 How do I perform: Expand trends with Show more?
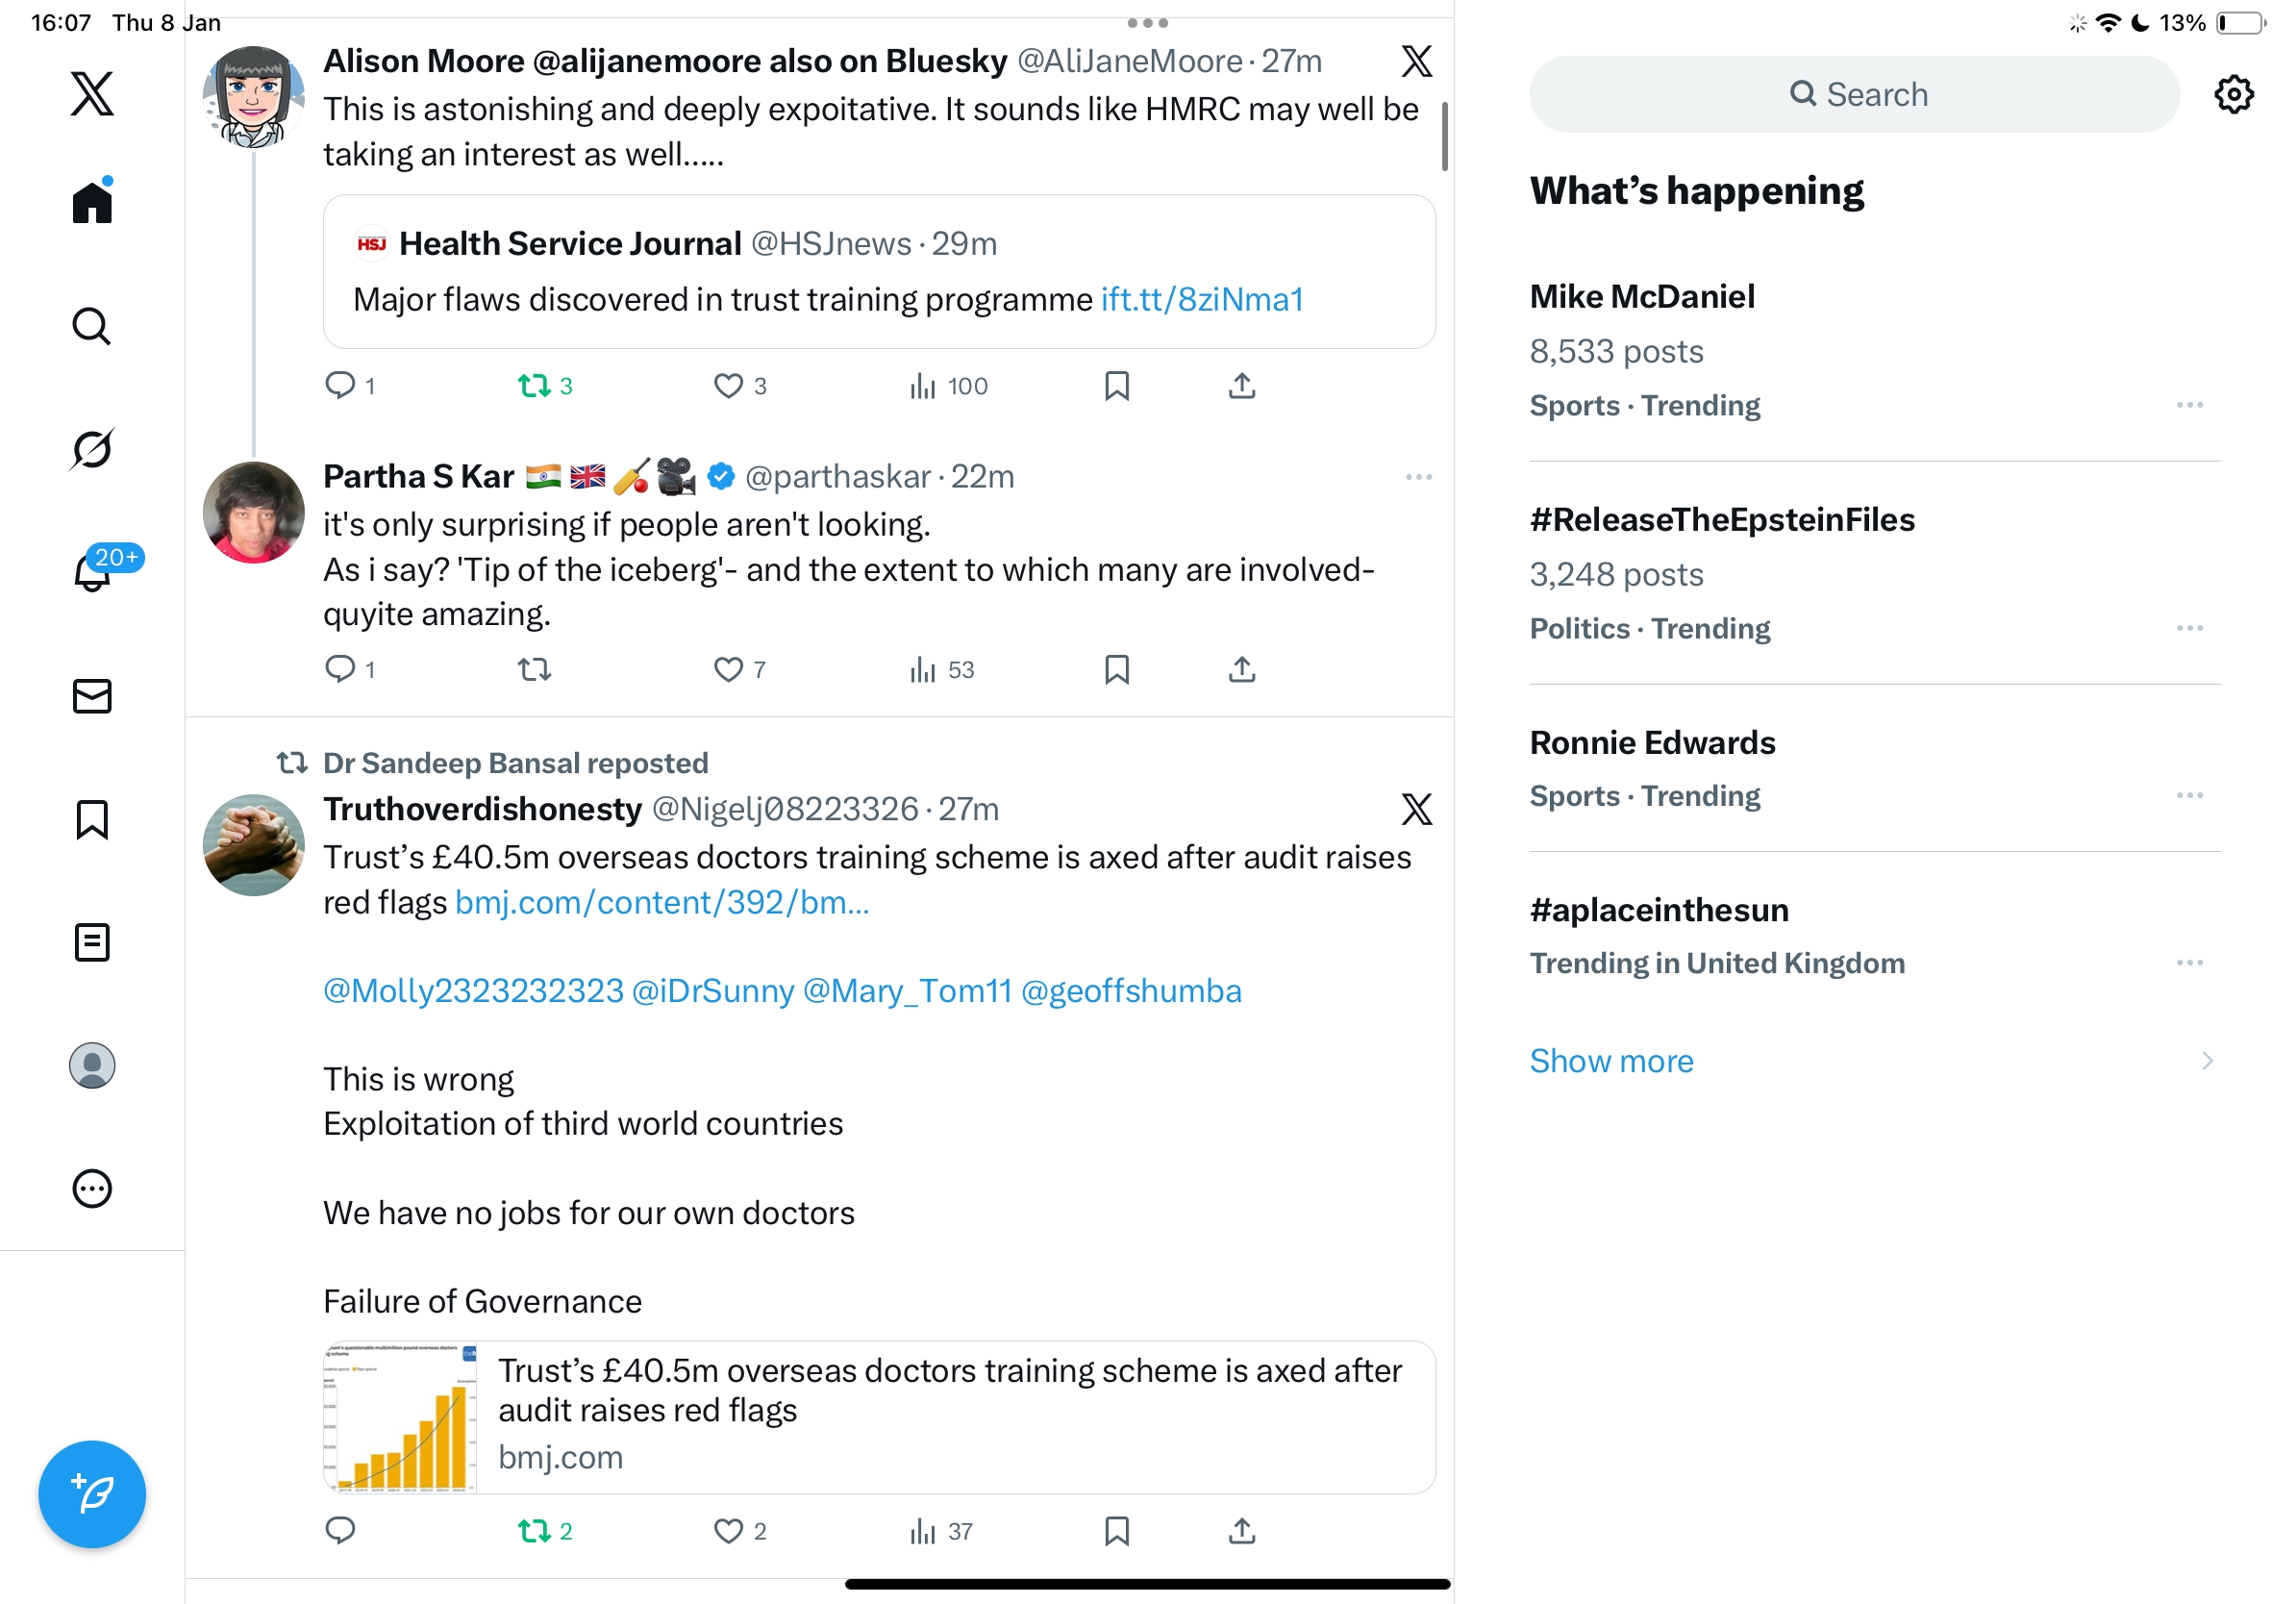pyautogui.click(x=1611, y=1060)
